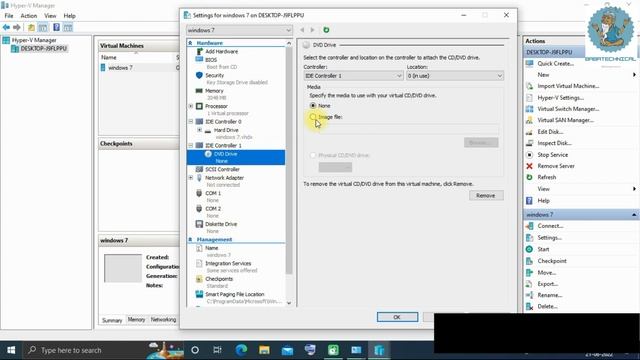Click the forward arrow in Hyper-V Manager toolbar
640x360 pixels.
17,27
